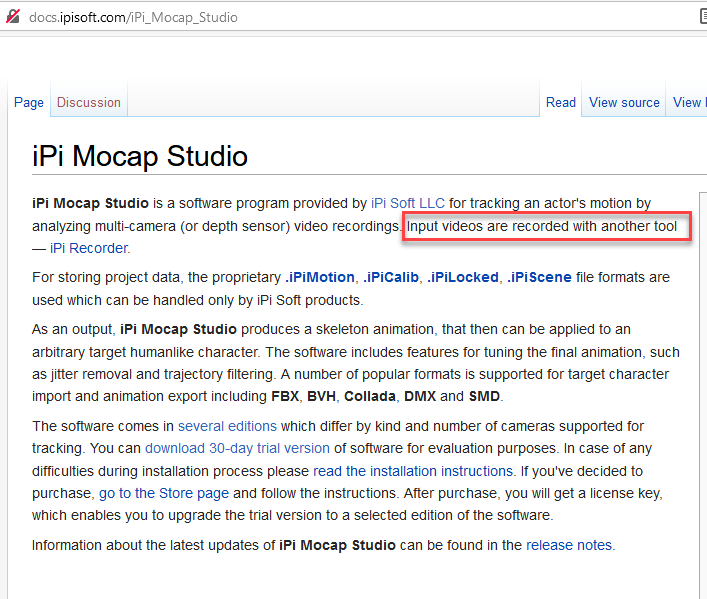Open the Page tab
707x599 pixels.
29,102
